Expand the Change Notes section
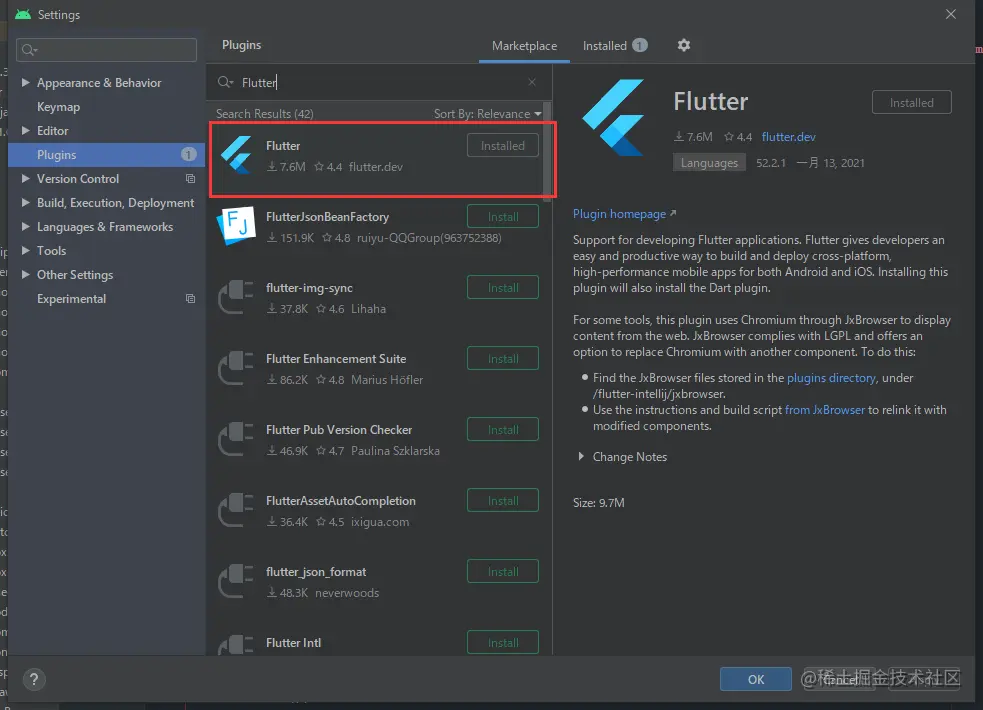983x710 pixels. coord(582,457)
